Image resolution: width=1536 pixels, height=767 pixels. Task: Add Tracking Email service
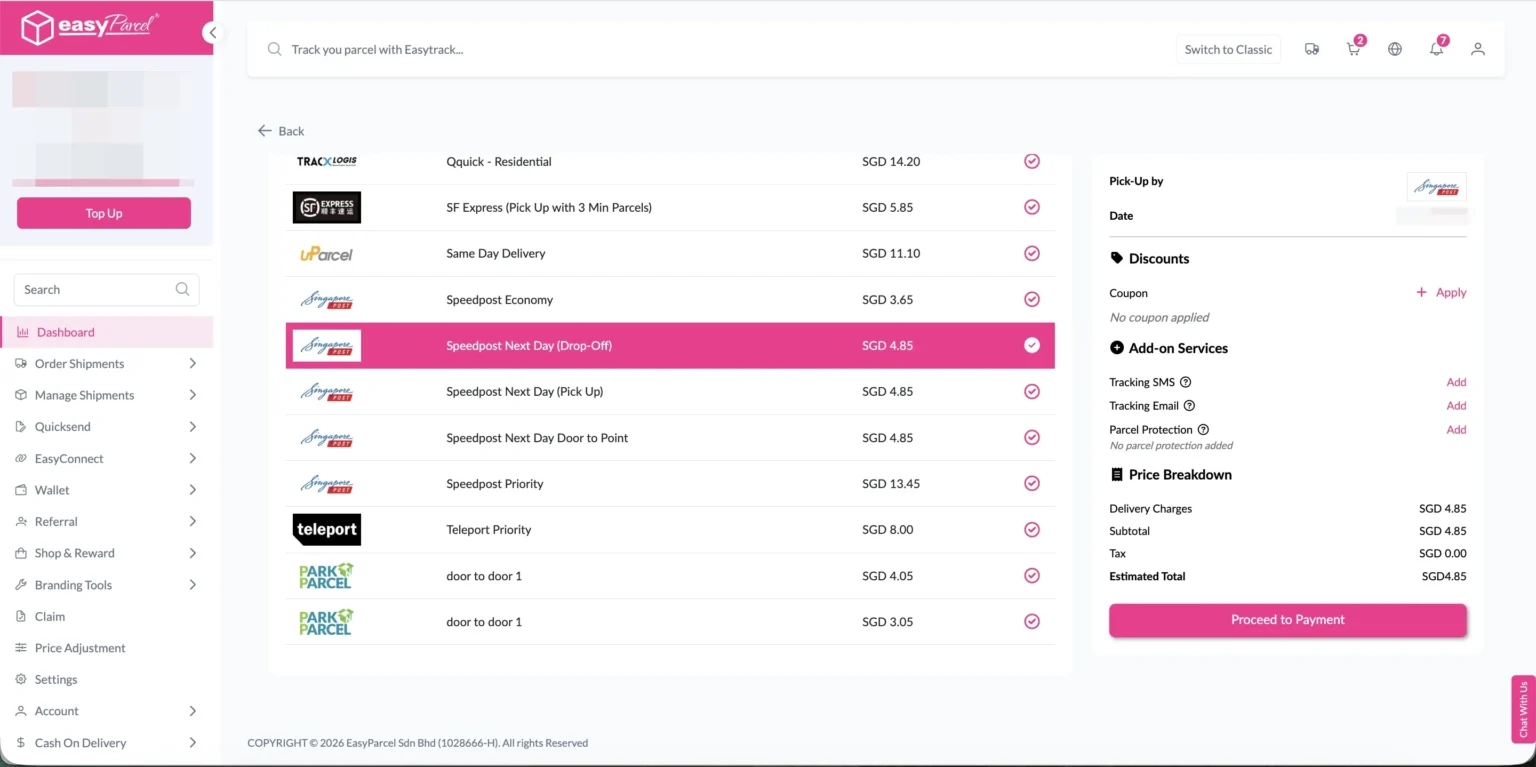(1456, 406)
